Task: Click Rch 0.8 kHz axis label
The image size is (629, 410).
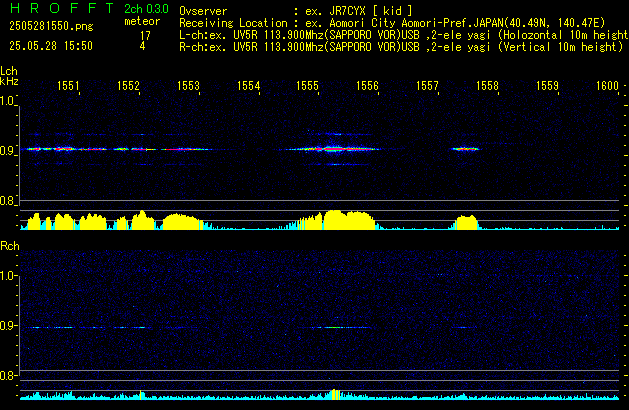Action: pos(7,375)
